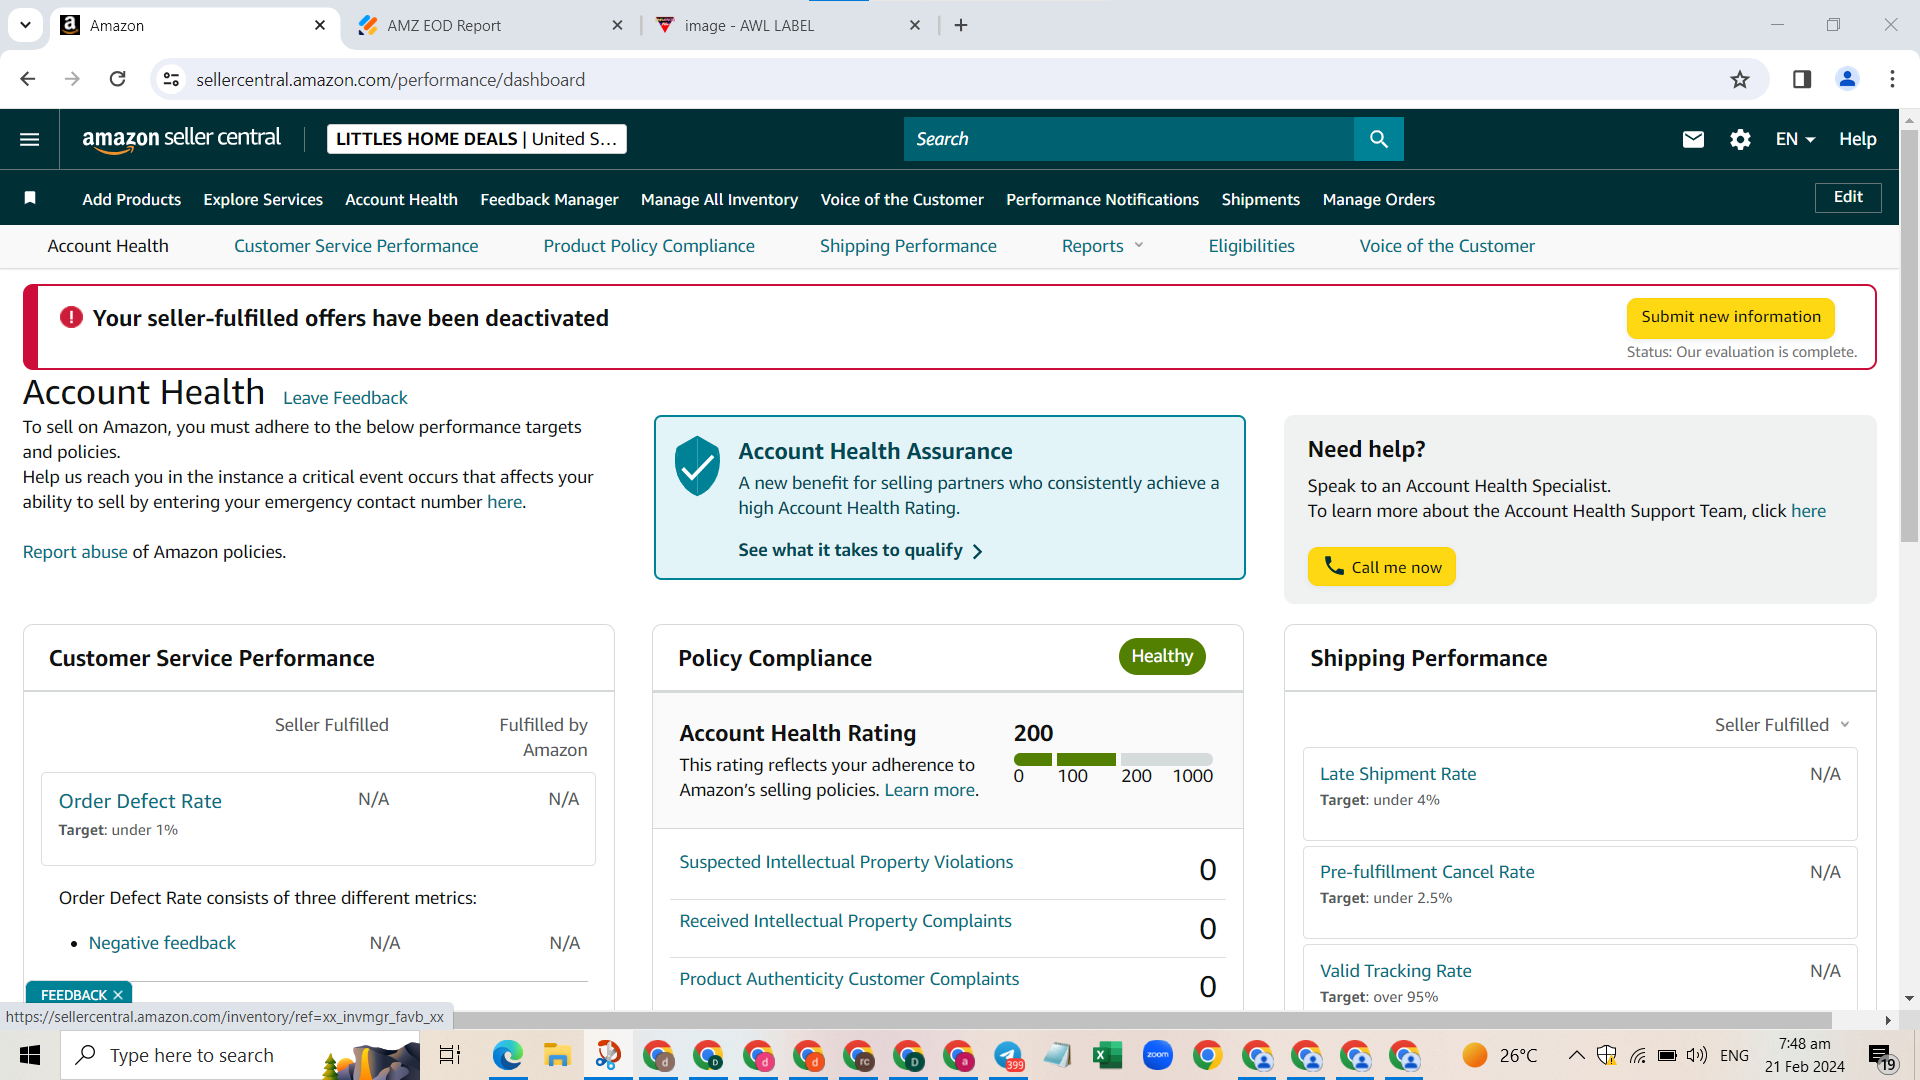Open Windows Start menu
This screenshot has width=1920, height=1080.
[30, 1055]
